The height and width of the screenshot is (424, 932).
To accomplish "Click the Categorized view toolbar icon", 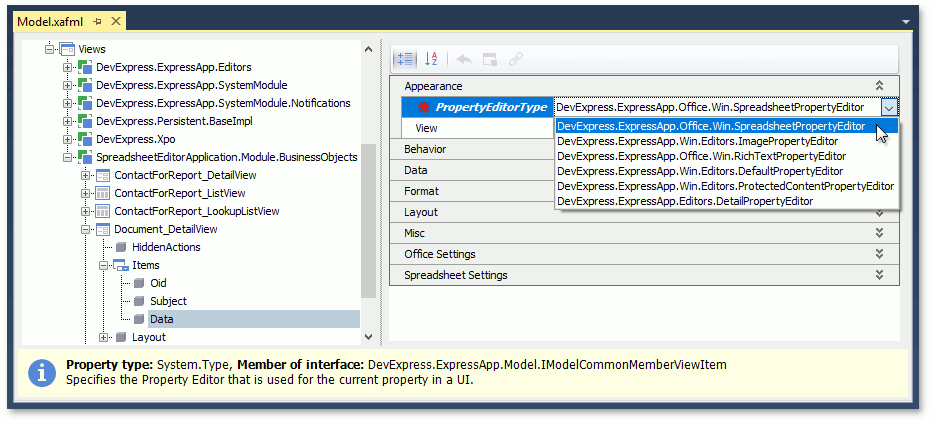I will (x=404, y=60).
